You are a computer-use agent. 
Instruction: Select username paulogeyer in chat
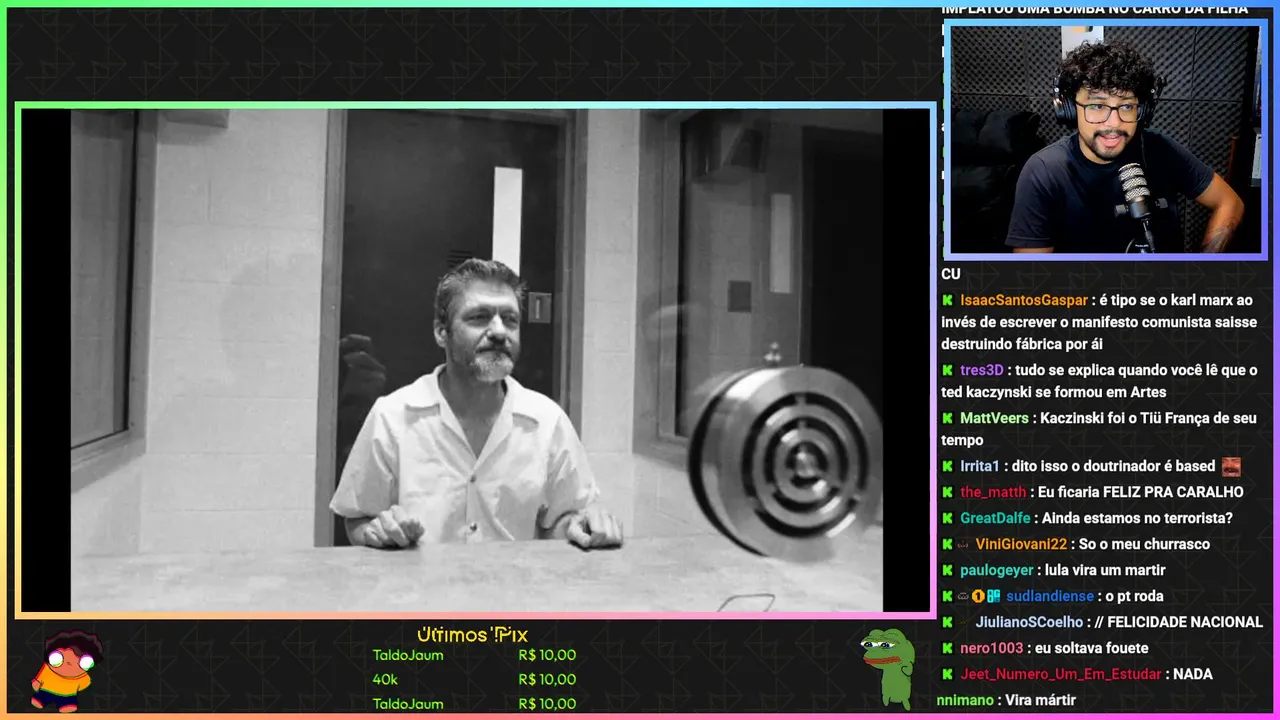pos(997,570)
